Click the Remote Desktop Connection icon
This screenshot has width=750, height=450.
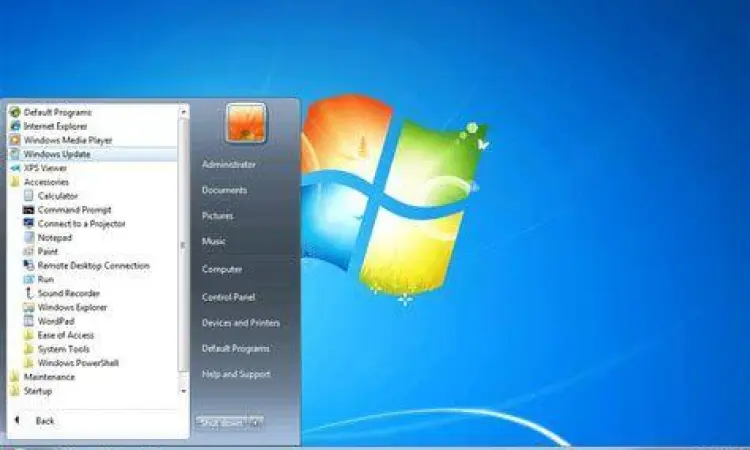29,265
